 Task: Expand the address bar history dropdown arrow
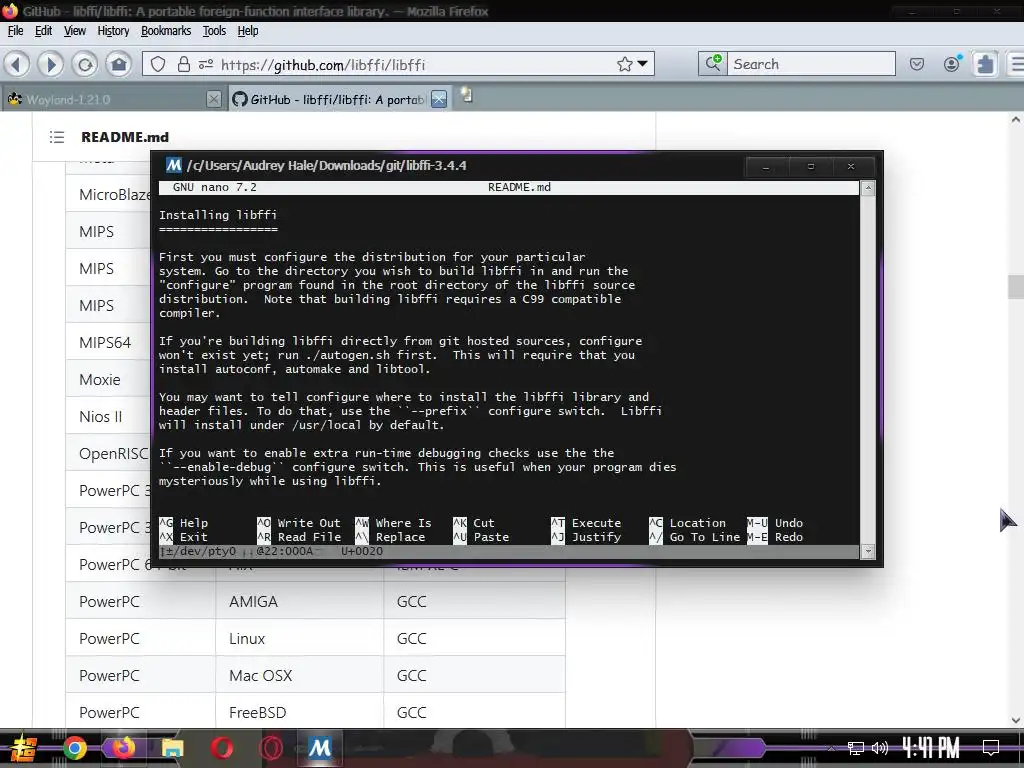tap(643, 64)
